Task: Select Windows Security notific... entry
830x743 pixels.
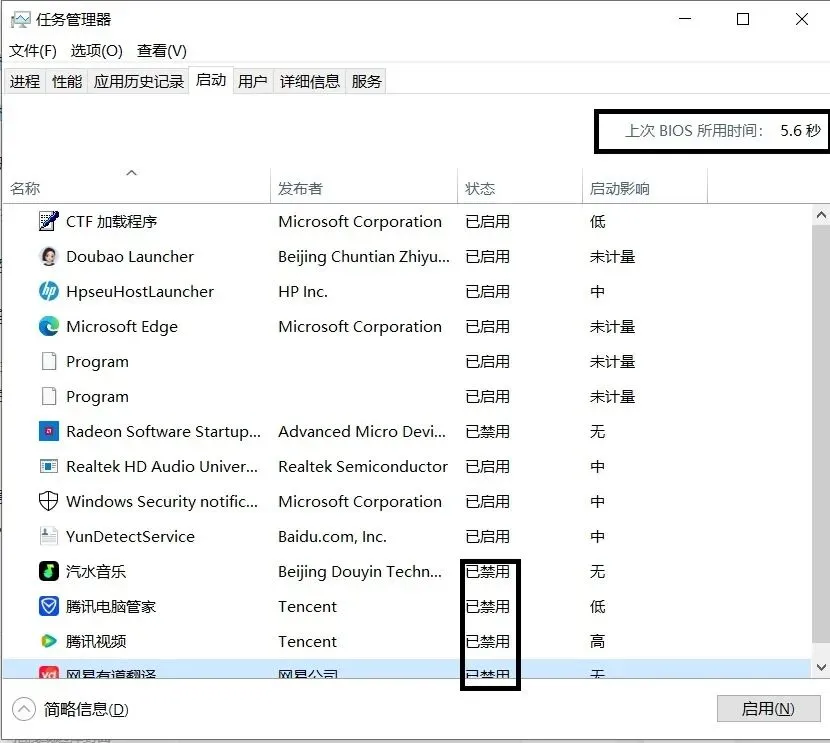Action: 161,501
